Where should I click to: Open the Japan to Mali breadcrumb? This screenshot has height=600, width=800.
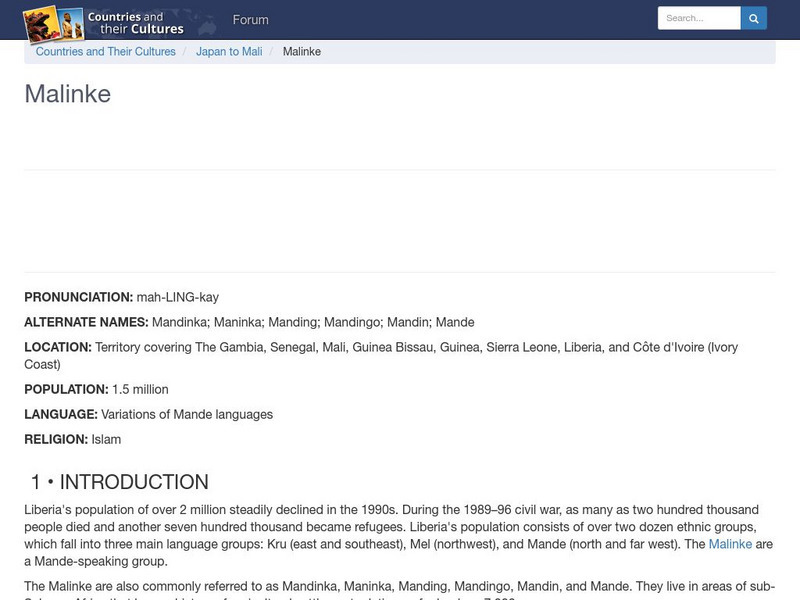point(229,52)
